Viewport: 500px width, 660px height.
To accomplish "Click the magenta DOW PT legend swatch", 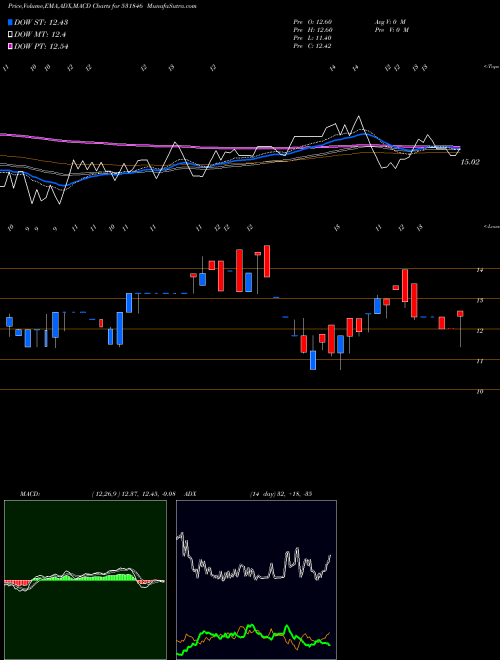I will pyautogui.click(x=10, y=46).
